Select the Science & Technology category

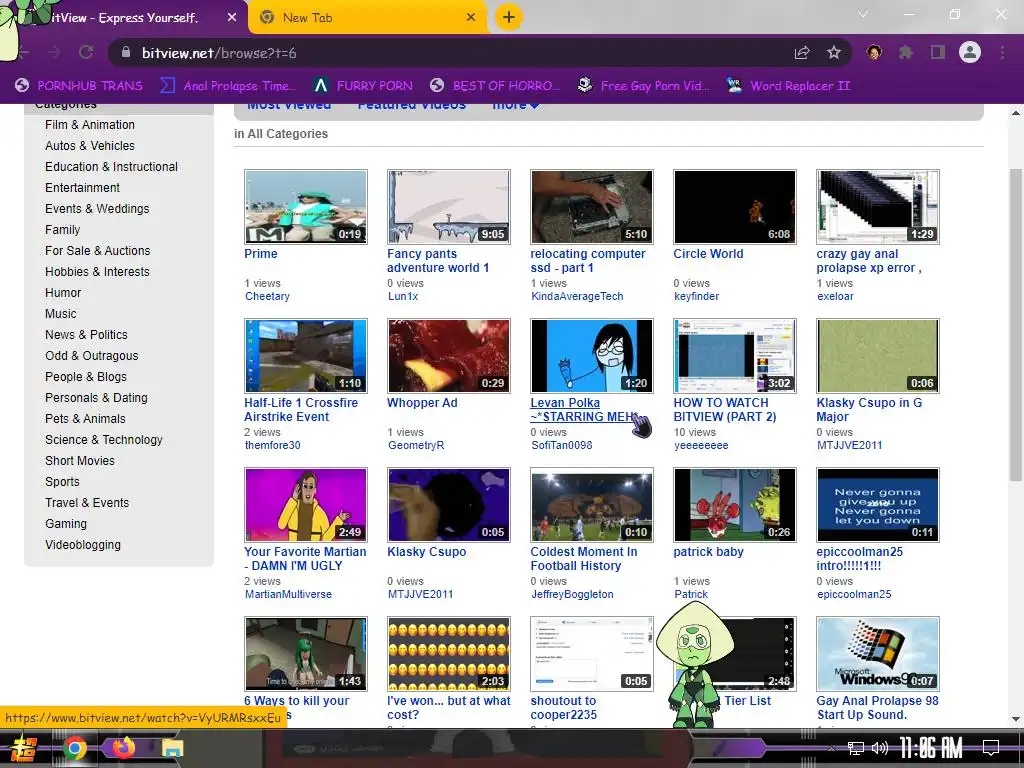104,440
